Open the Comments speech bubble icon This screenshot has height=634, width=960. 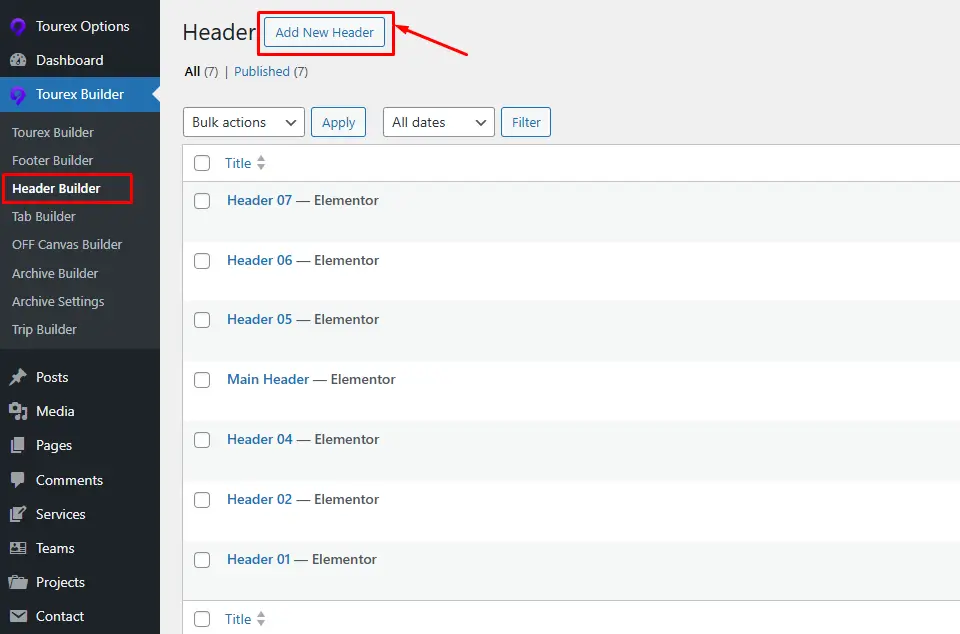(x=18, y=480)
